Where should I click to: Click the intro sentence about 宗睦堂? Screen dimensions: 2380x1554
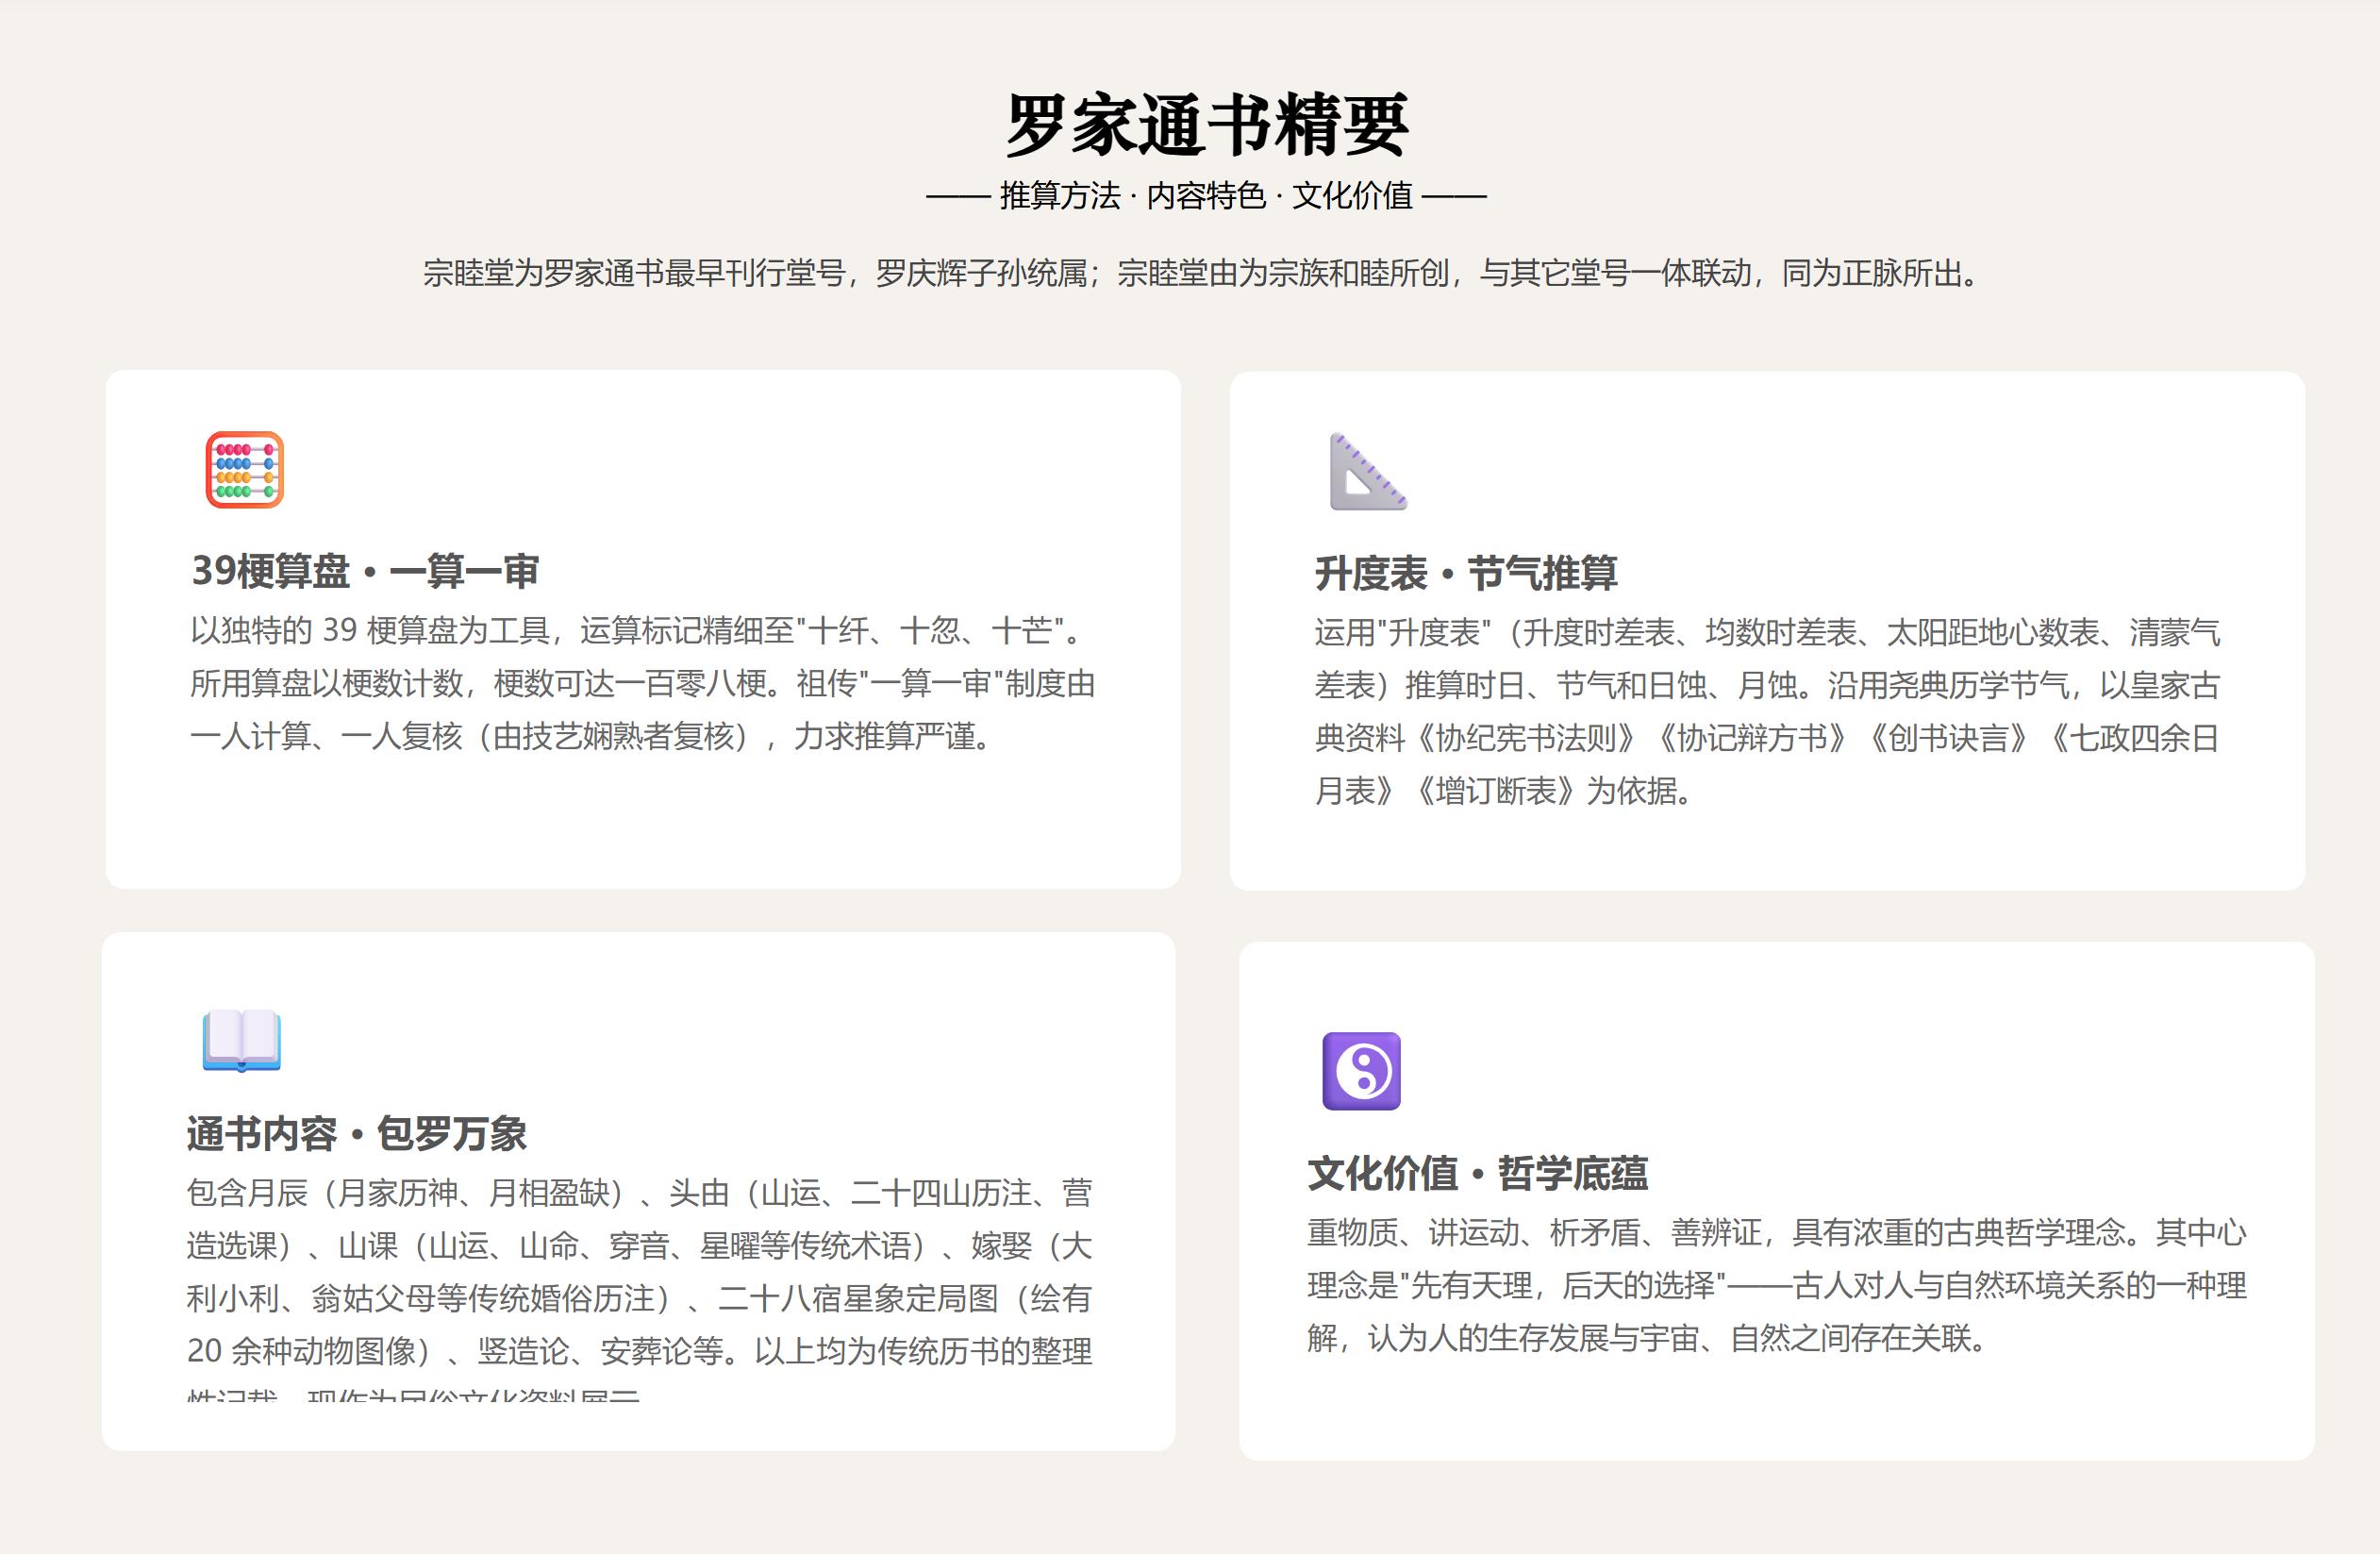tap(1202, 273)
